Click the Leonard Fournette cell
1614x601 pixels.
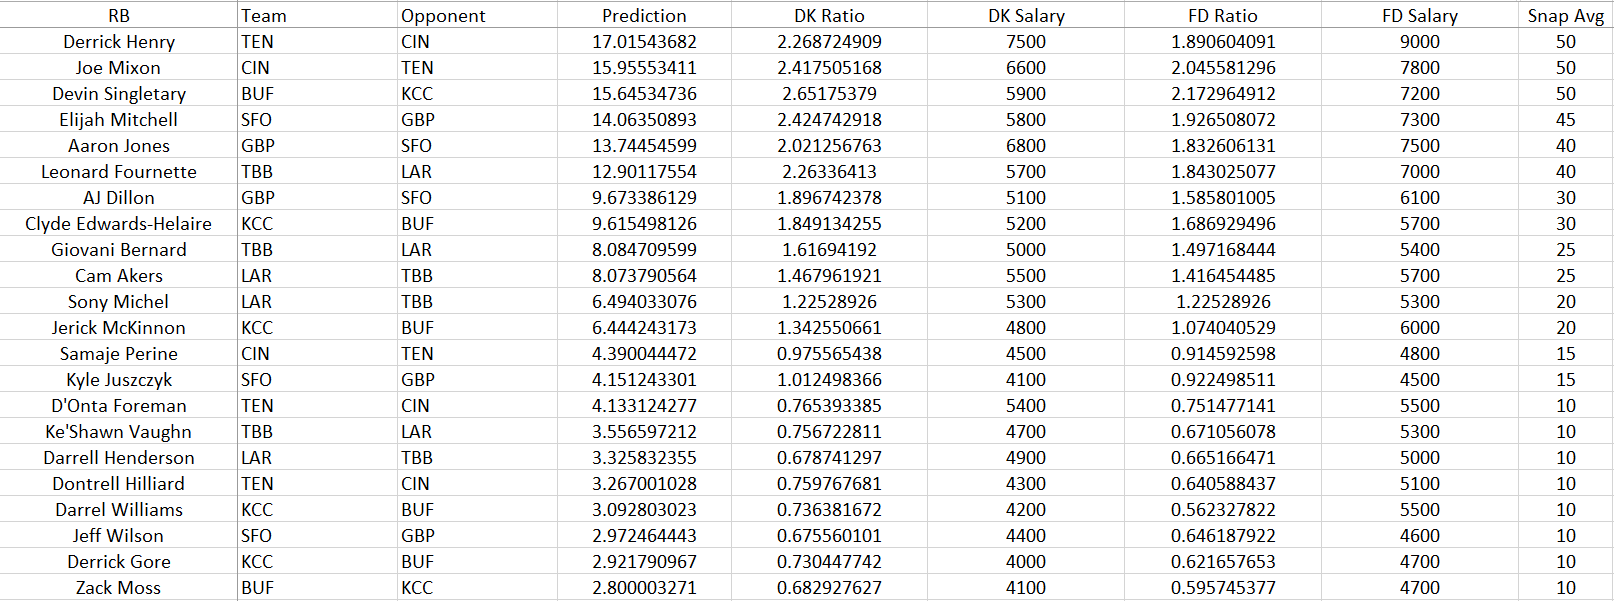coord(118,171)
